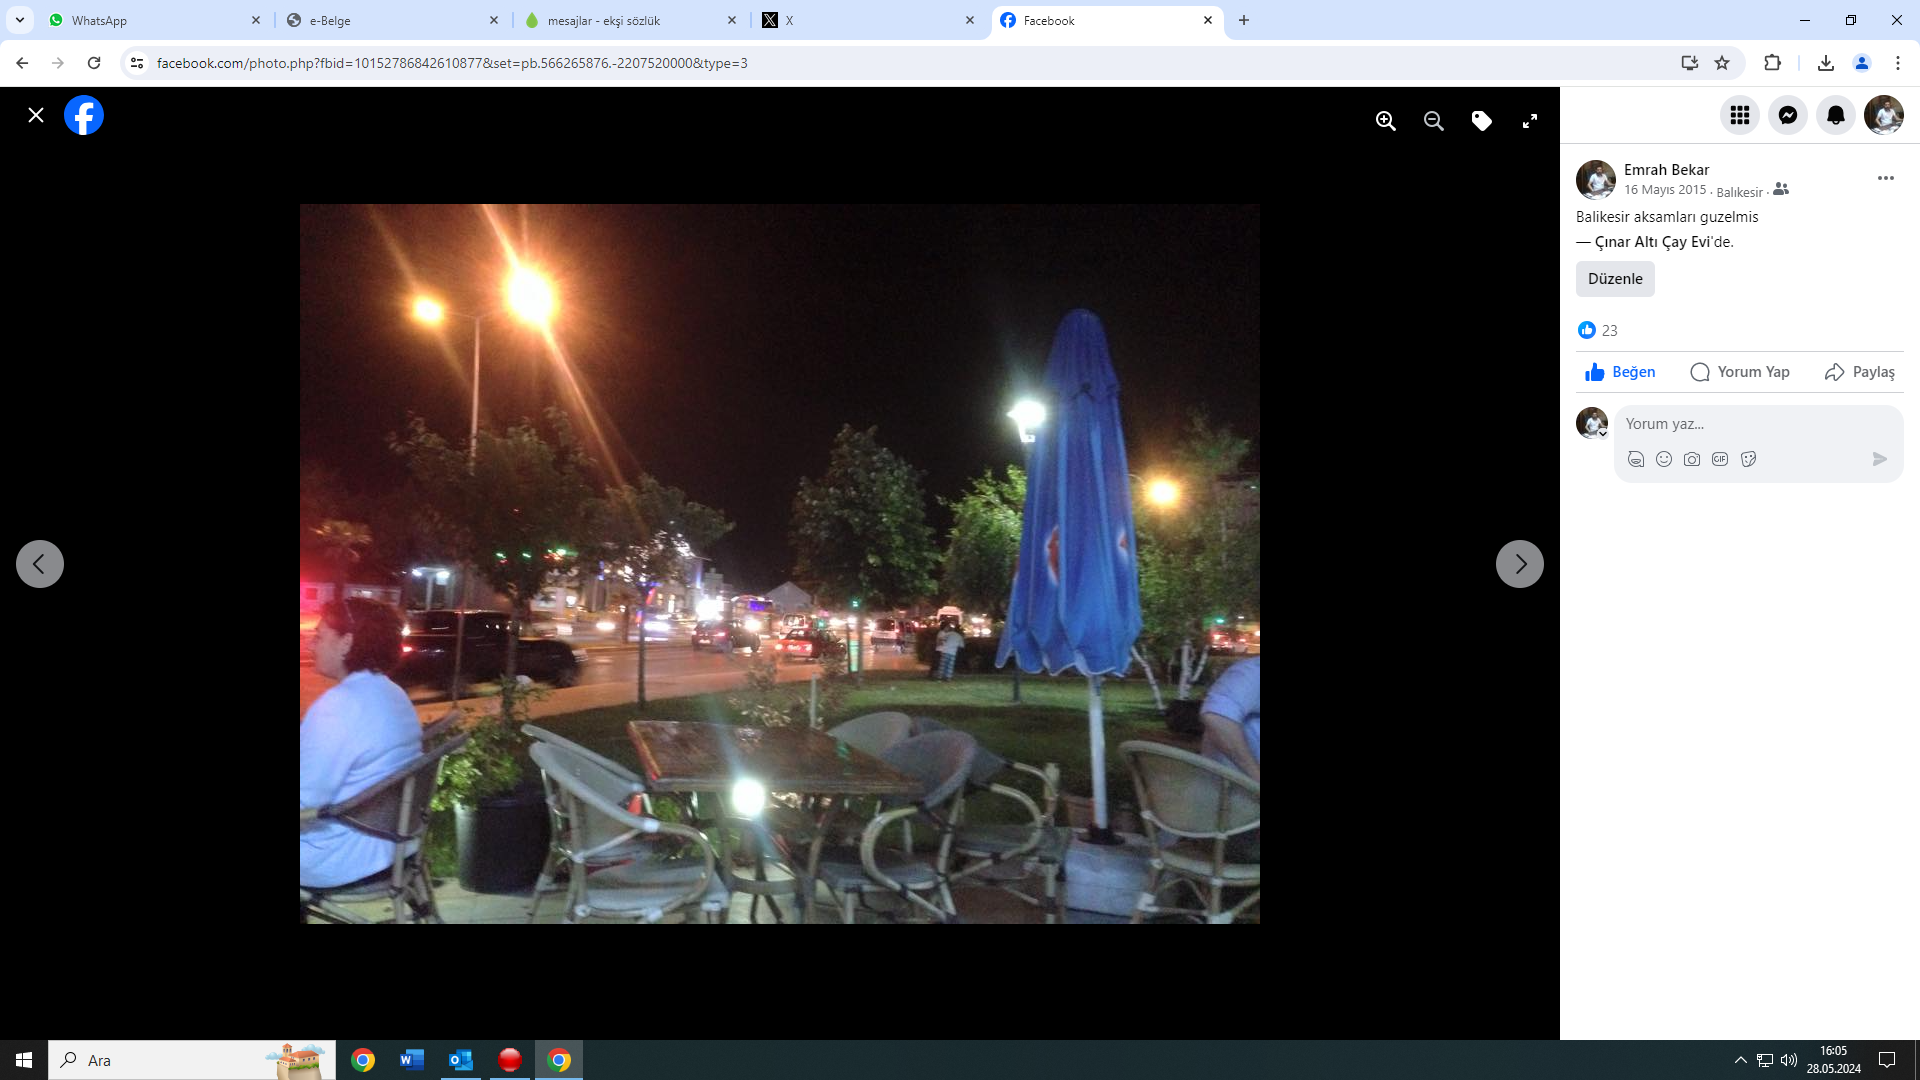Open the Chrome profile icon

coord(1861,63)
